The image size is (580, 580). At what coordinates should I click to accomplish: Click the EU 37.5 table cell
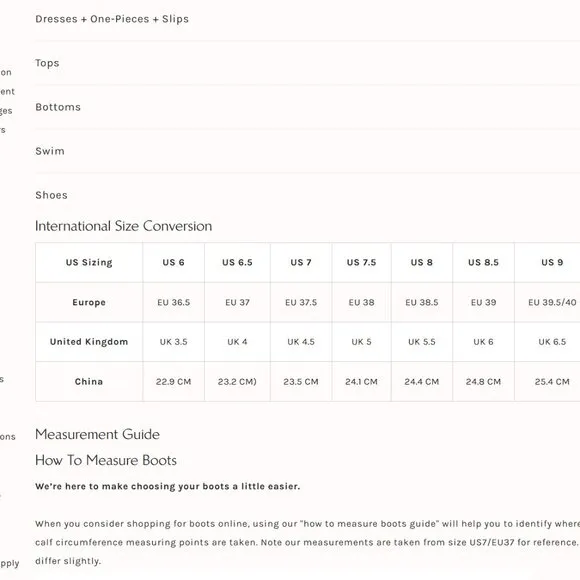coord(301,302)
